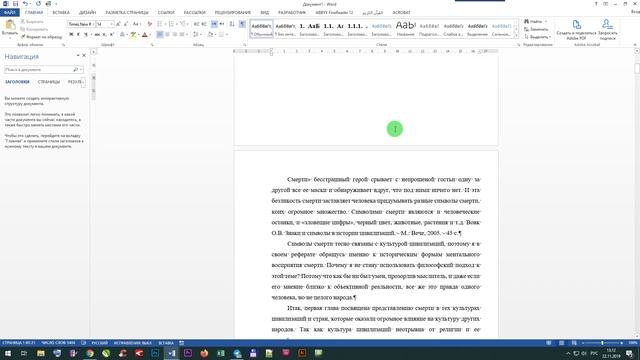Switch to the Review (Рецензирование) ribbon tab
Screen dimensions: 640x360
(x=233, y=13)
